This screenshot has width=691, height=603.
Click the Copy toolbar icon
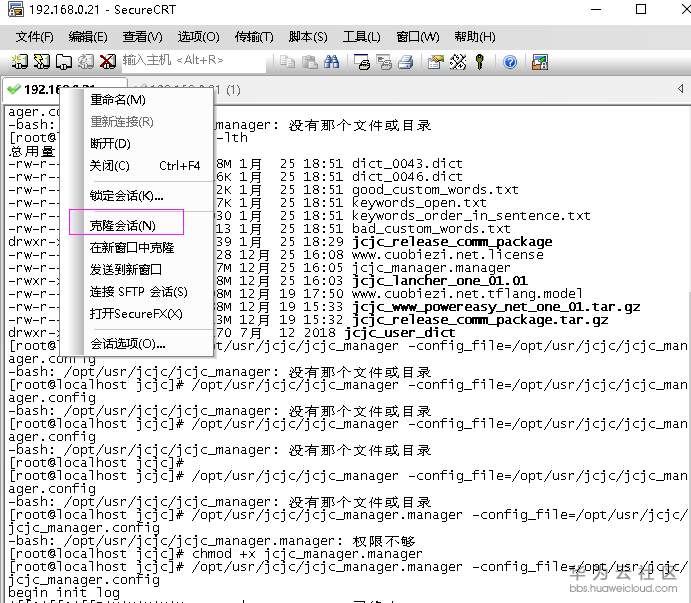(x=288, y=62)
